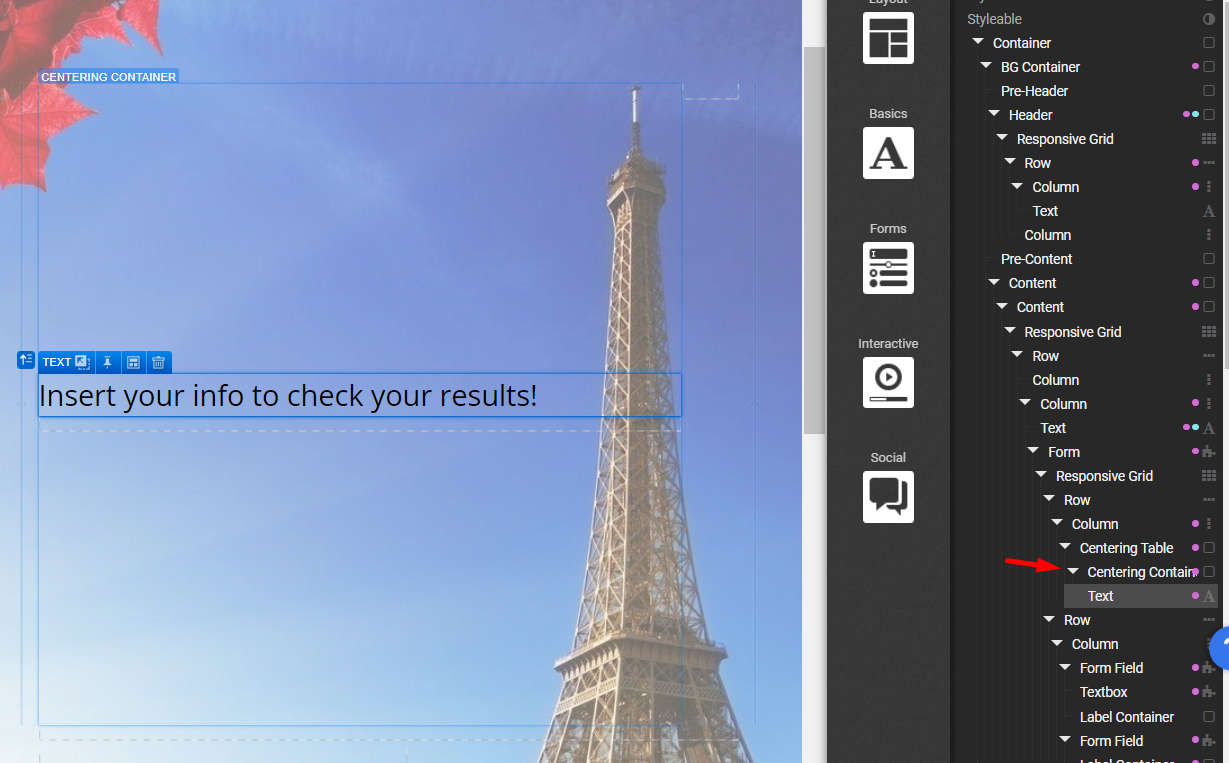
Task: Open the Layout widgets category icon
Action: 888,38
